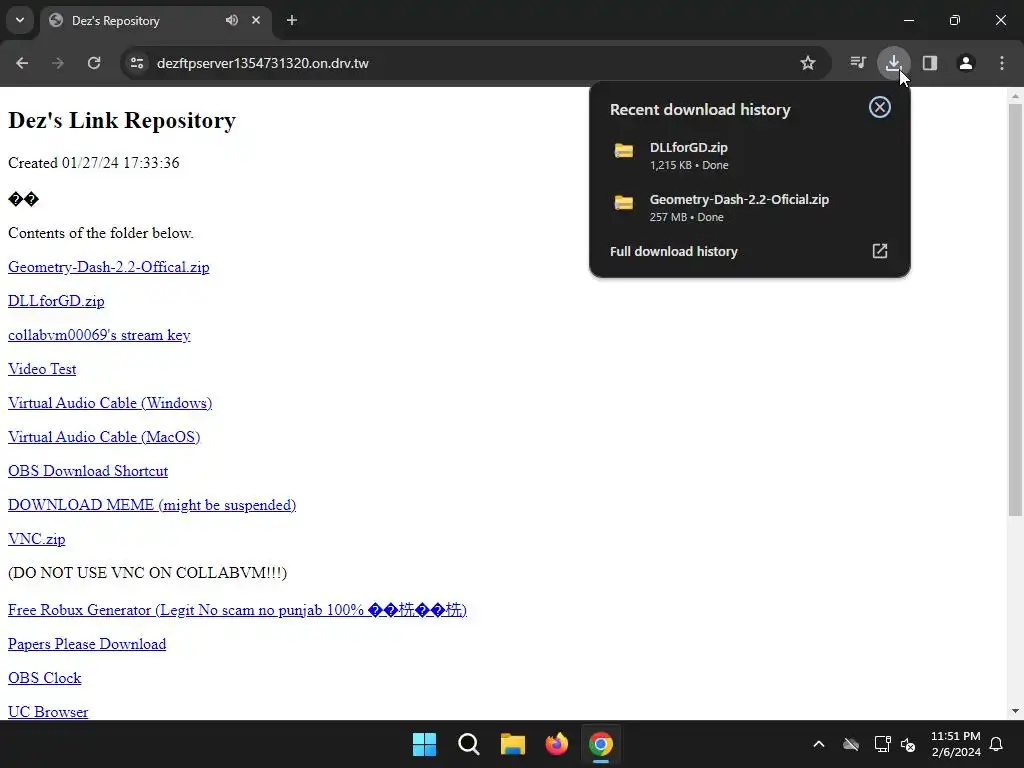Image resolution: width=1024 pixels, height=768 pixels.
Task: Close the Dez's Repository tab
Action: [256, 20]
